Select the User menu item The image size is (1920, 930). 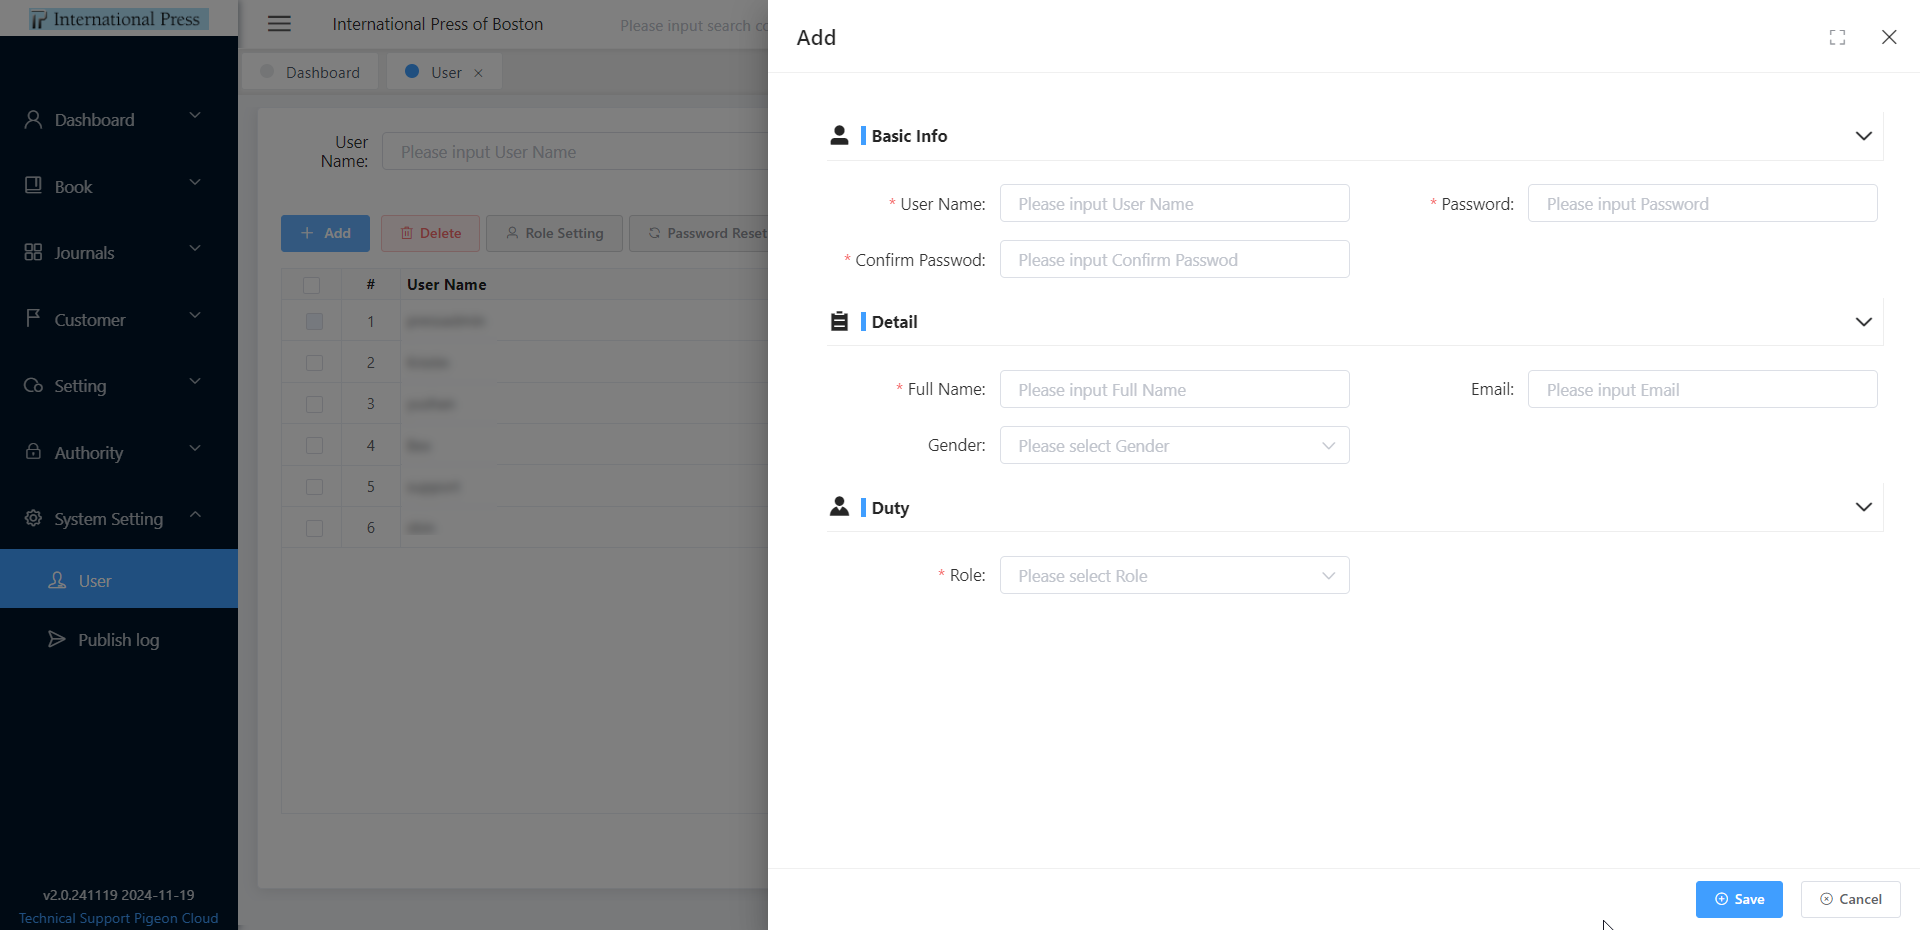pos(119,579)
